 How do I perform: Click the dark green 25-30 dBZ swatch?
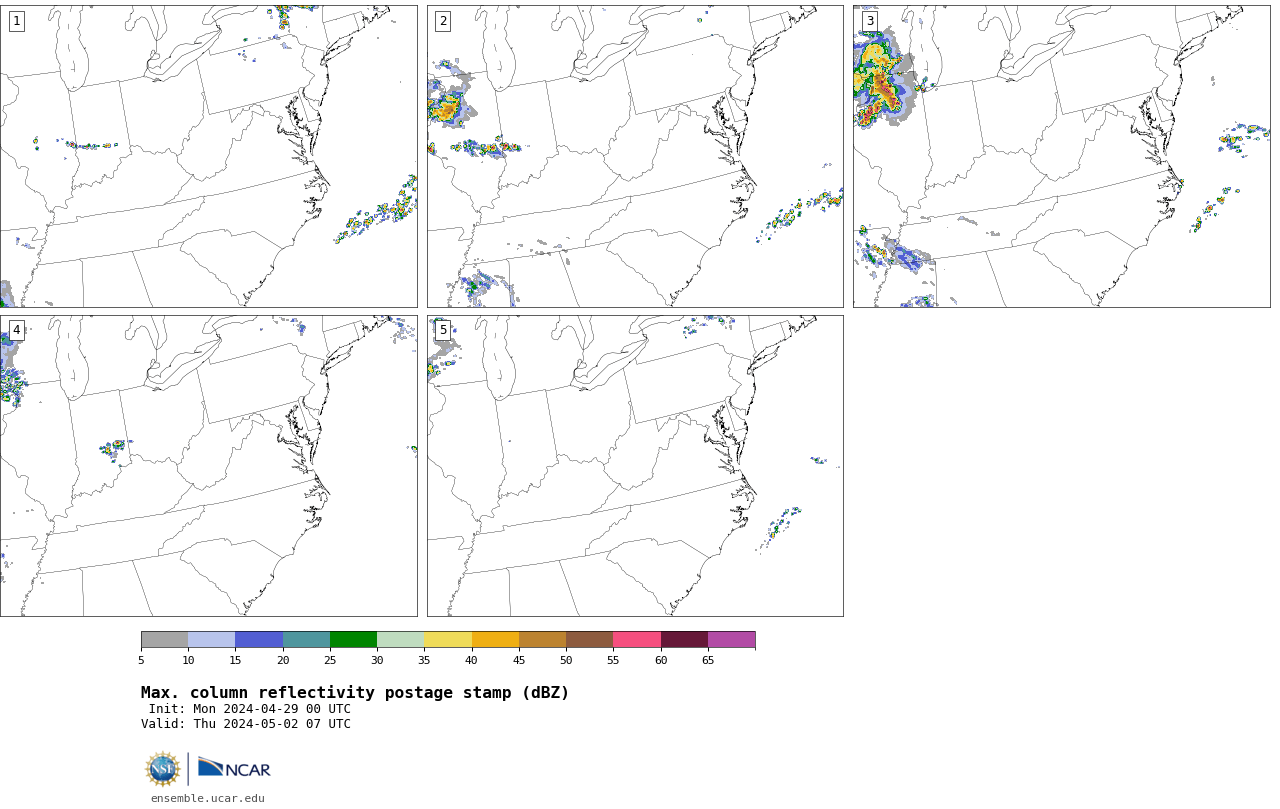353,640
